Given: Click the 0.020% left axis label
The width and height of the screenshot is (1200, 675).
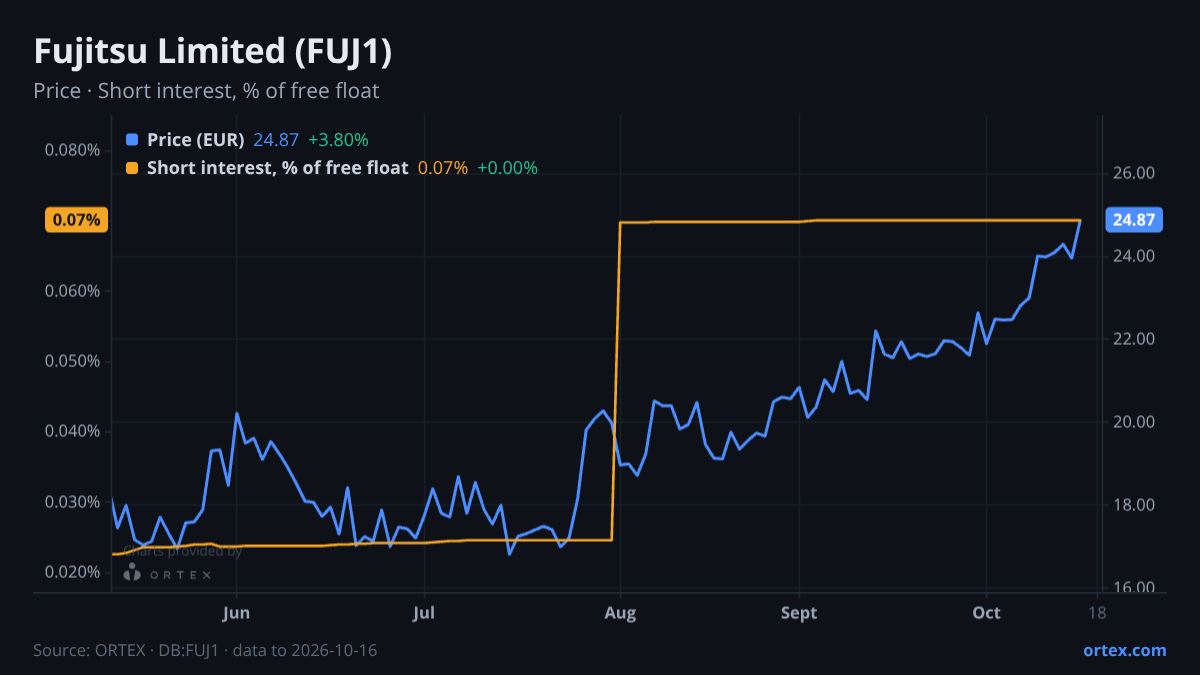Looking at the screenshot, I should point(72,572).
